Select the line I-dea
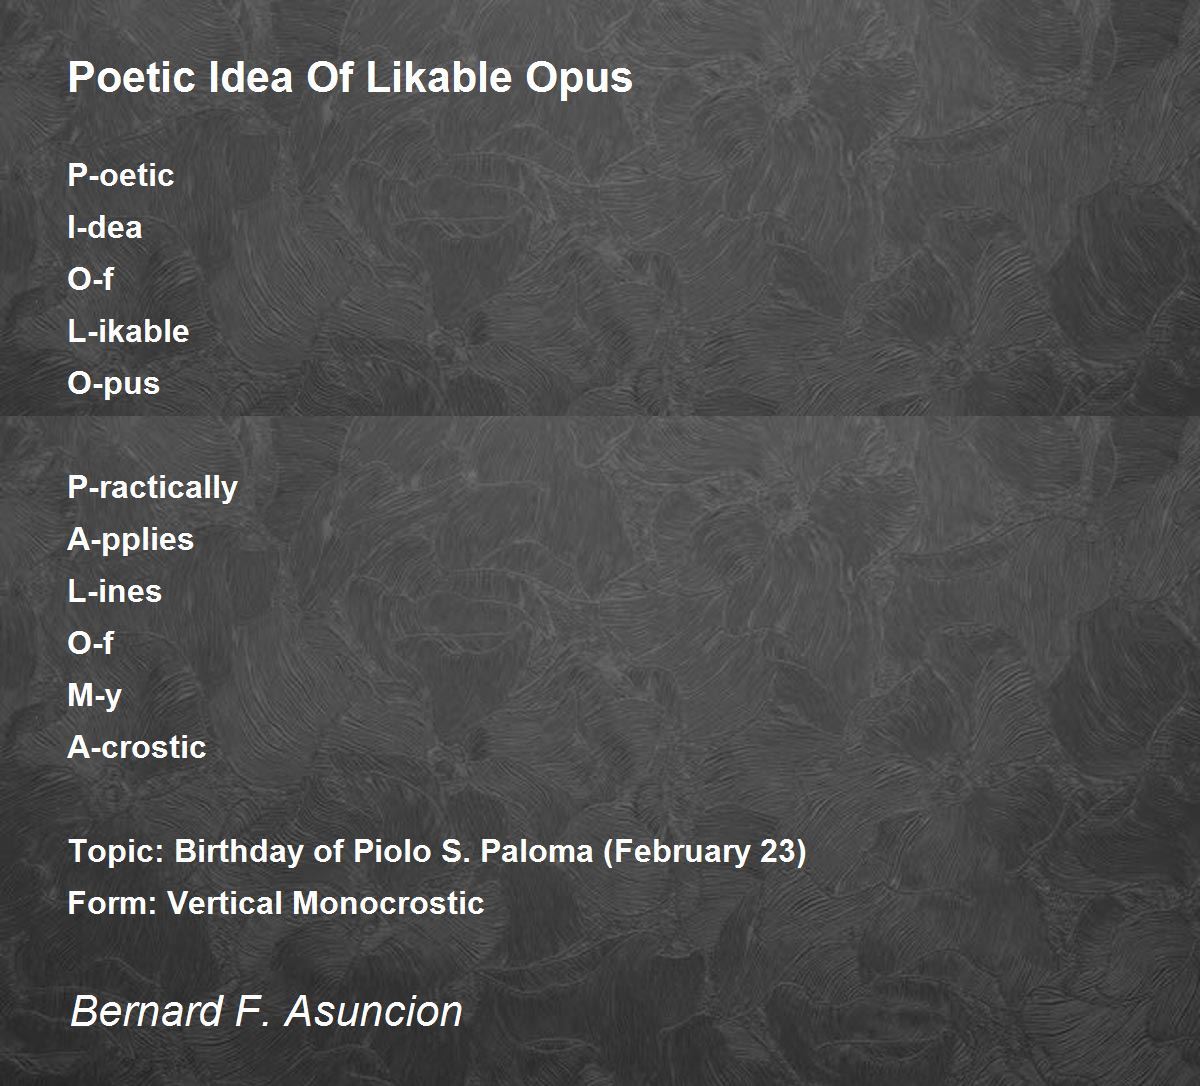The image size is (1200, 1086). tap(105, 227)
